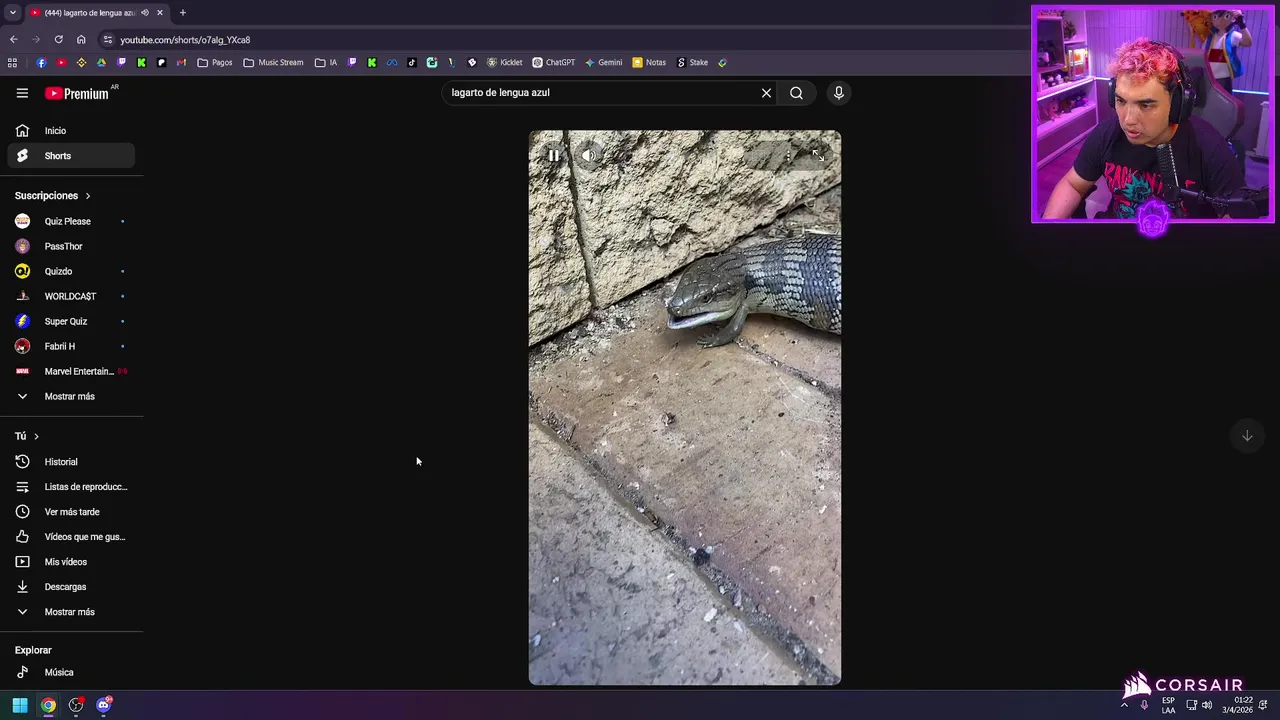Viewport: 1280px width, 720px height.
Task: Open Música under Explorar
Action: coord(71,672)
